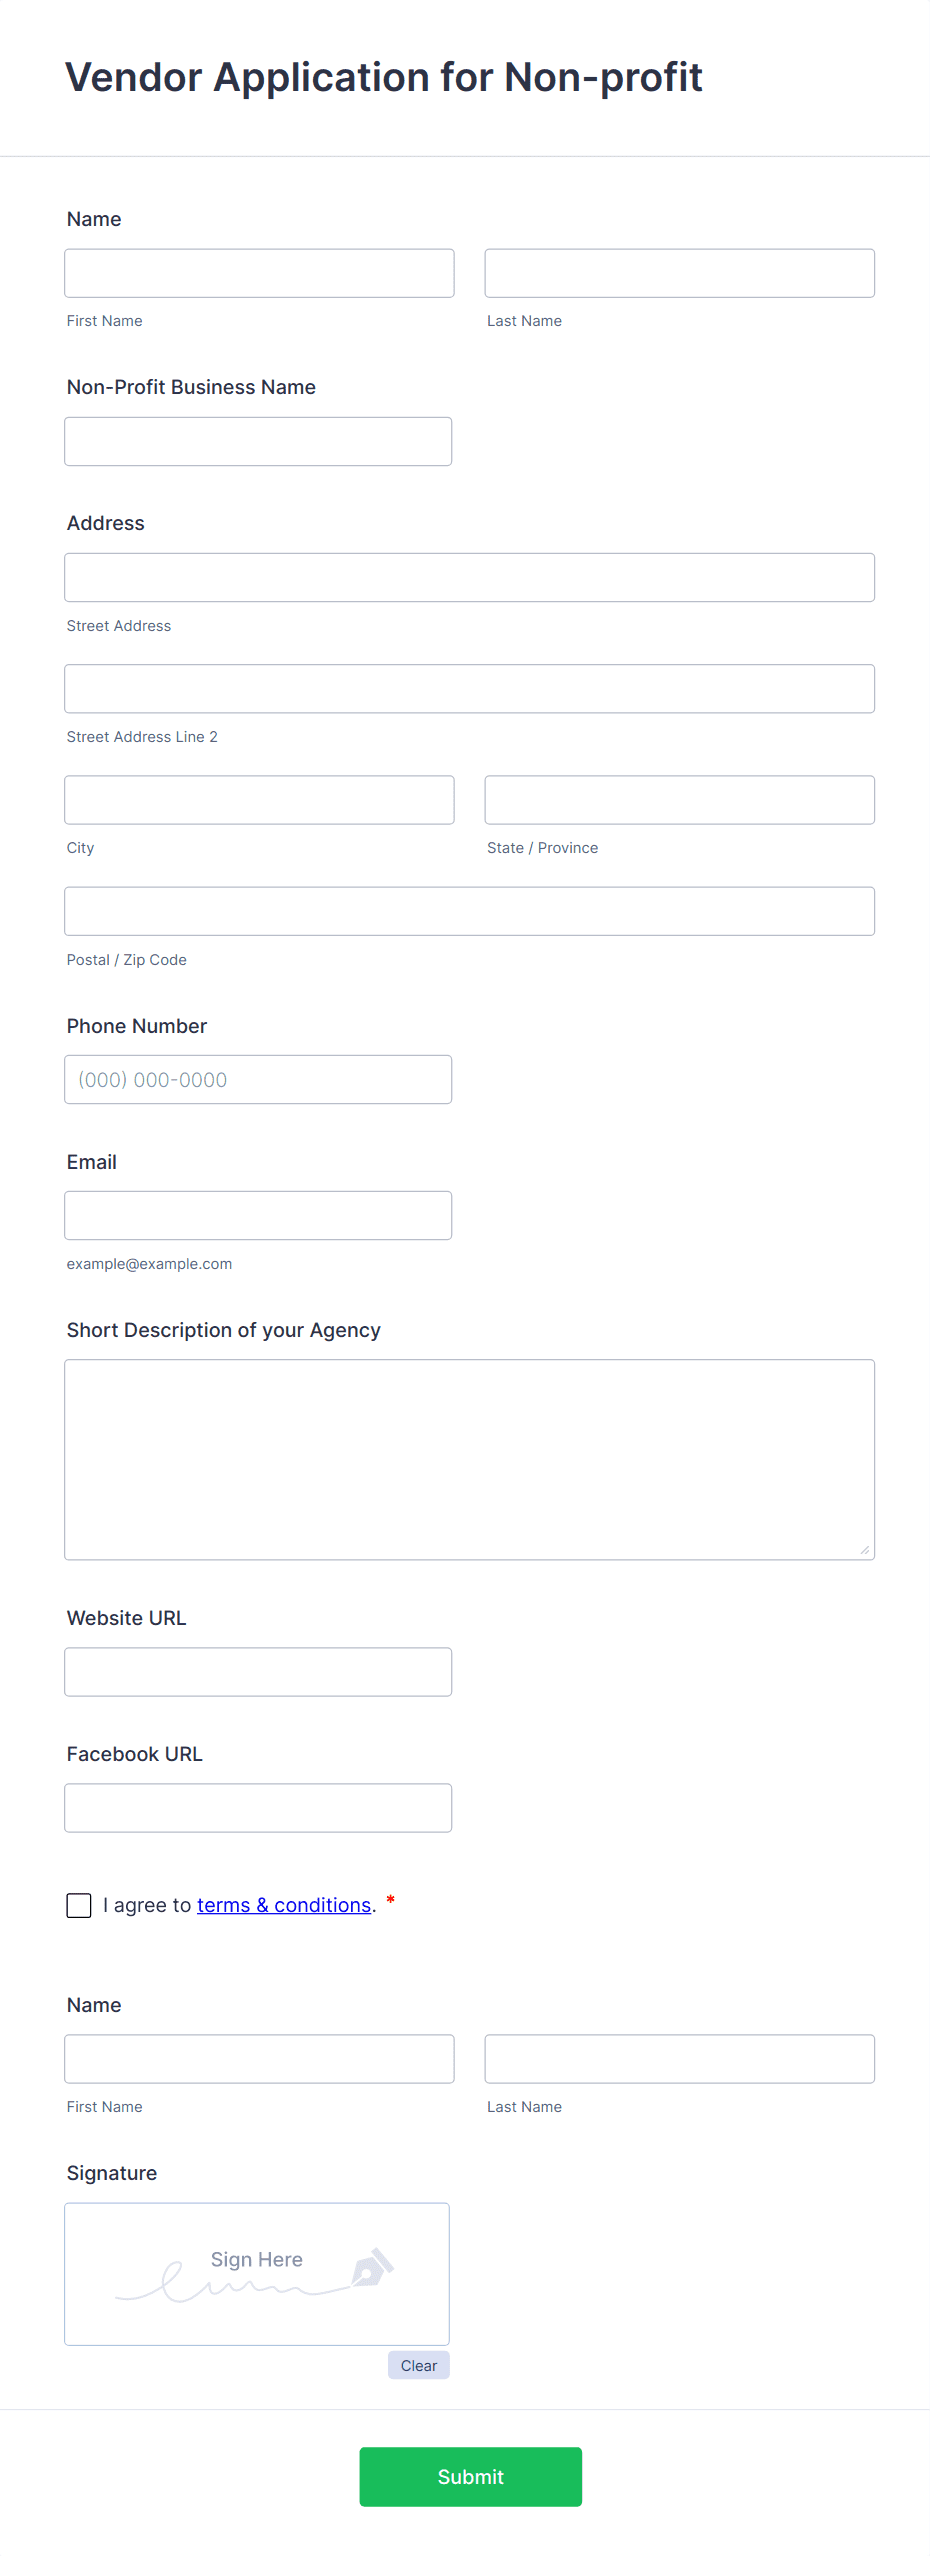Click the Facebook URL field
The image size is (930, 2556).
pyautogui.click(x=258, y=1807)
